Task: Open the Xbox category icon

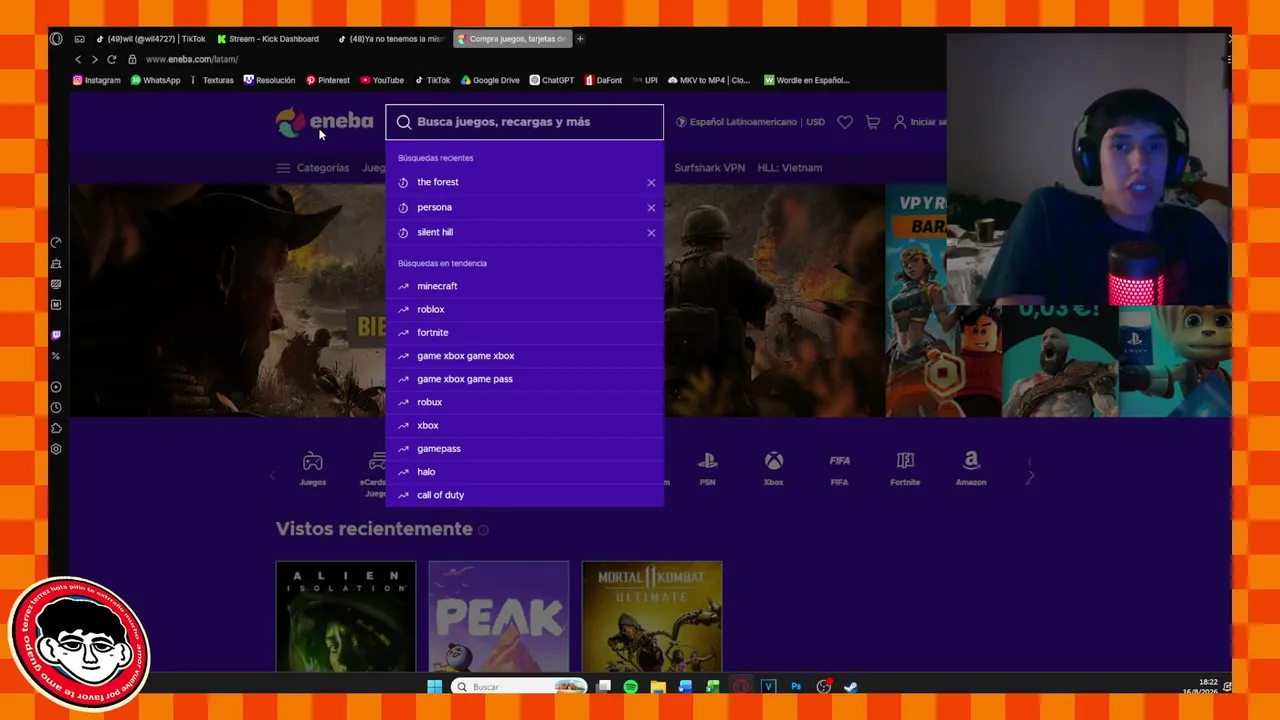Action: (774, 461)
